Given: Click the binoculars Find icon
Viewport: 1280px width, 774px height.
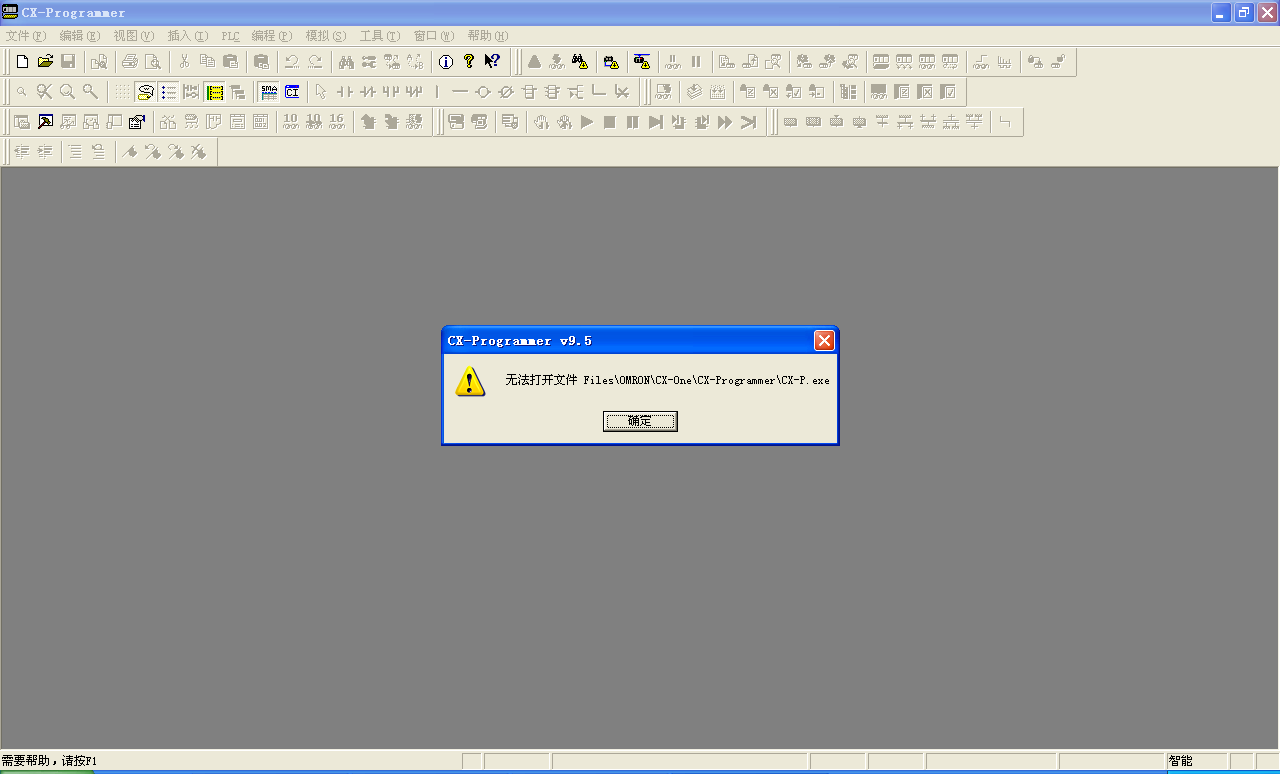Looking at the screenshot, I should [x=346, y=62].
